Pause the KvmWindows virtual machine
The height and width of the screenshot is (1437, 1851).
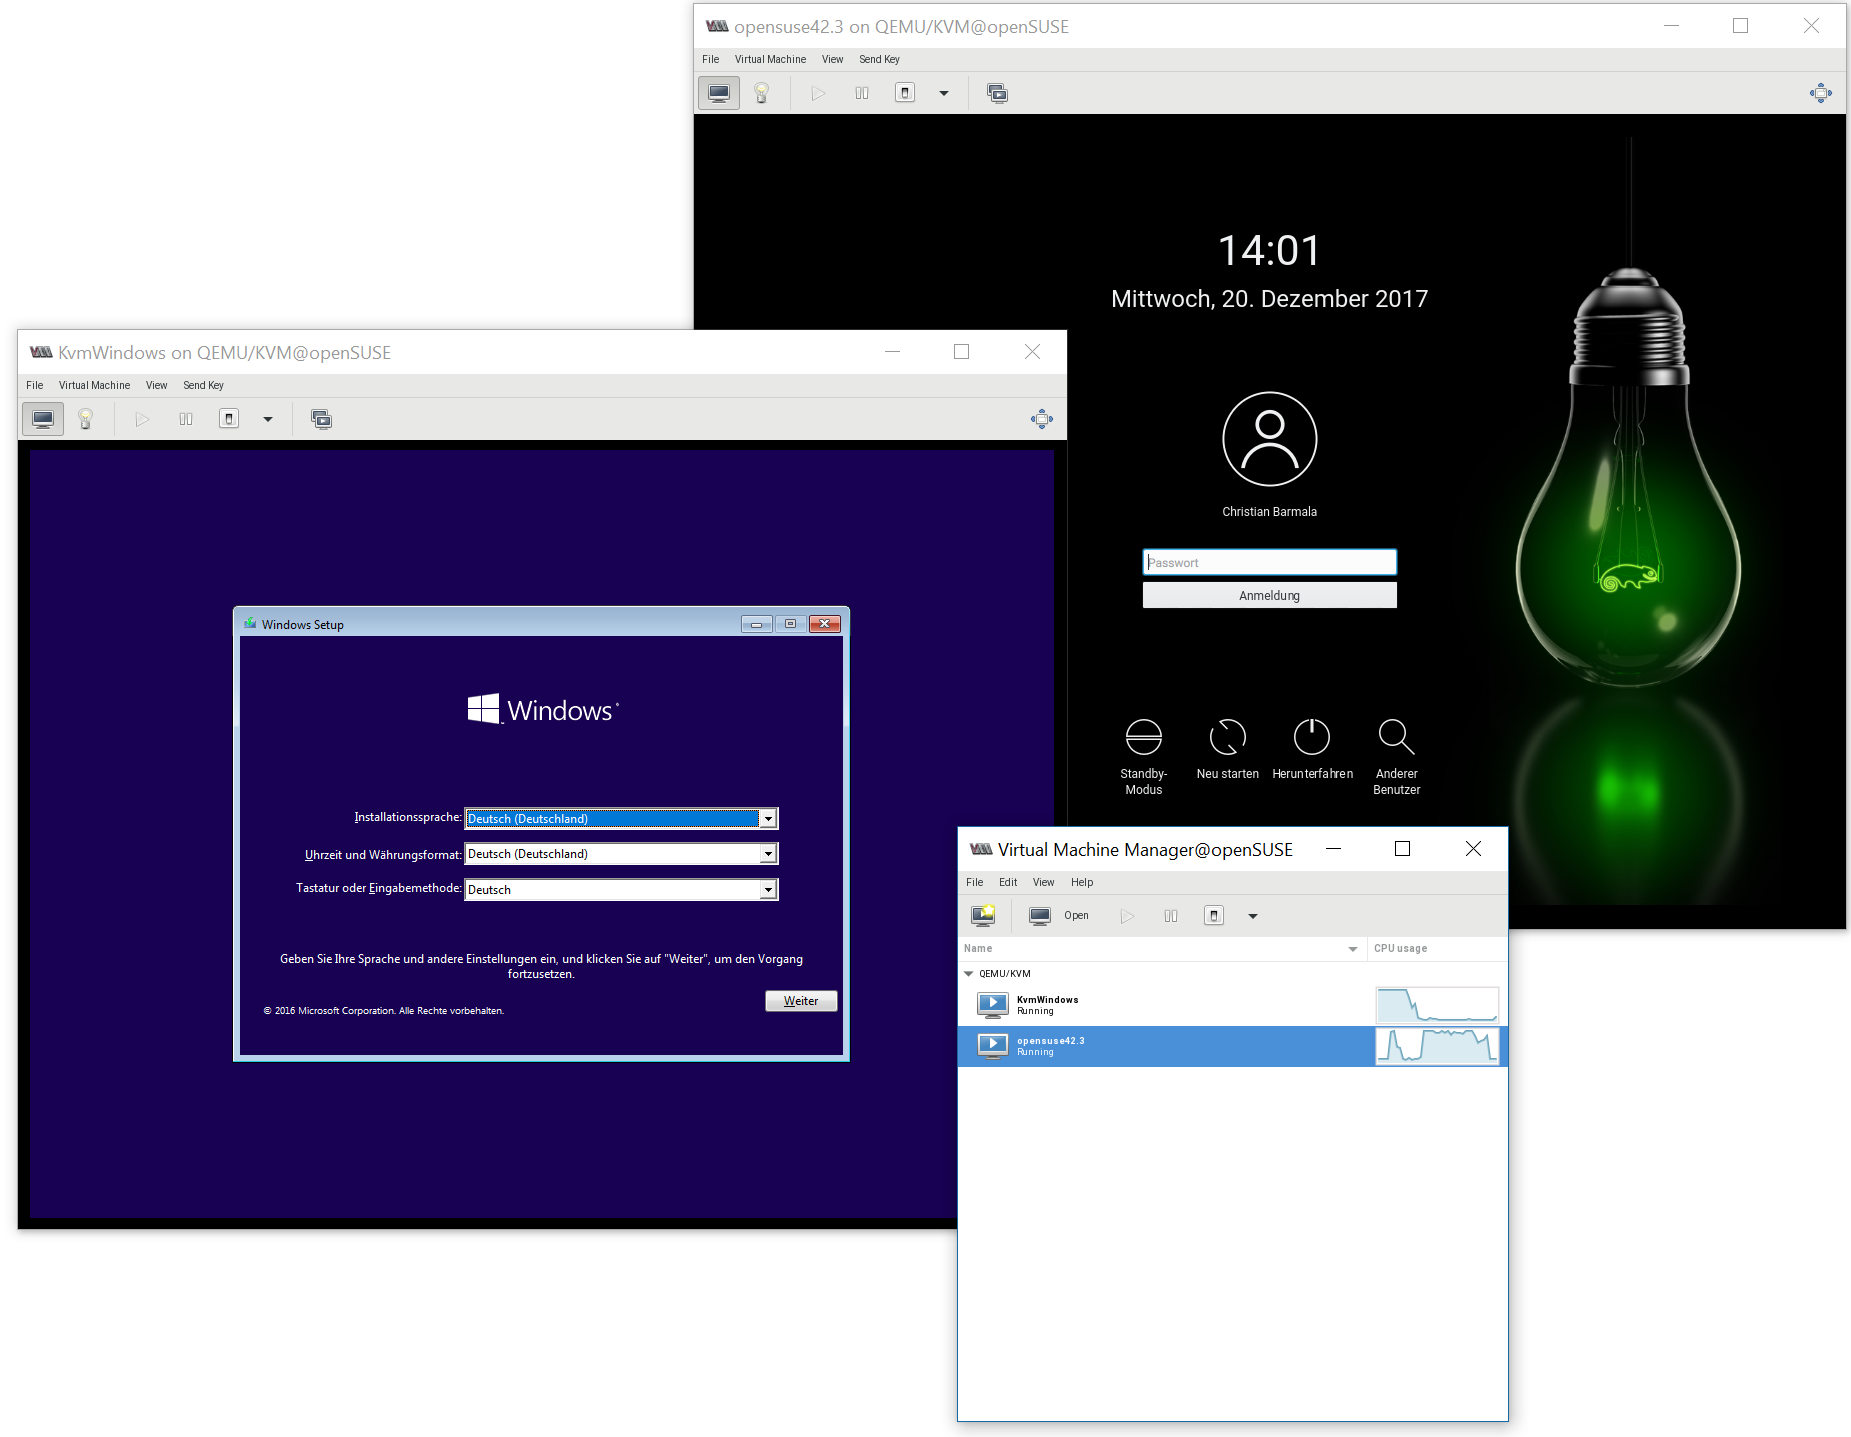tap(186, 419)
